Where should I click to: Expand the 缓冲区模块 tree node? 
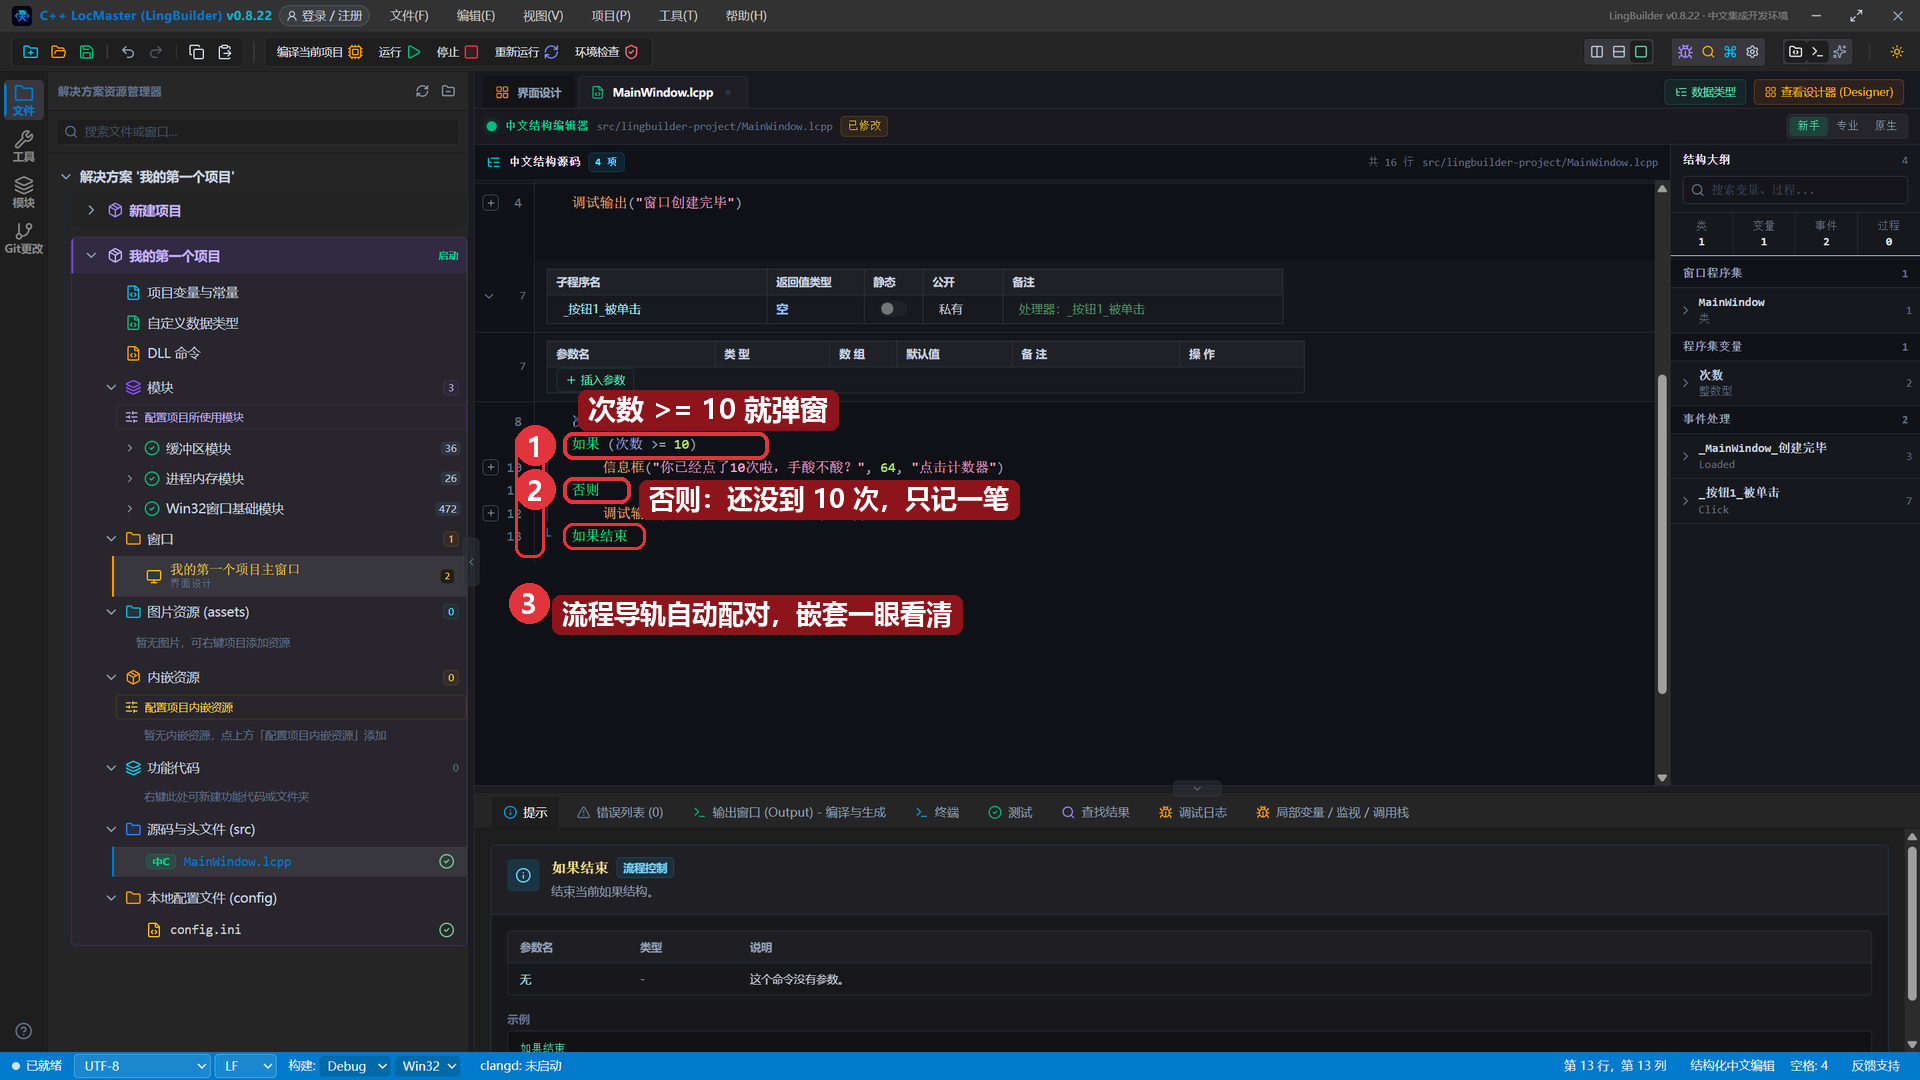tap(130, 448)
